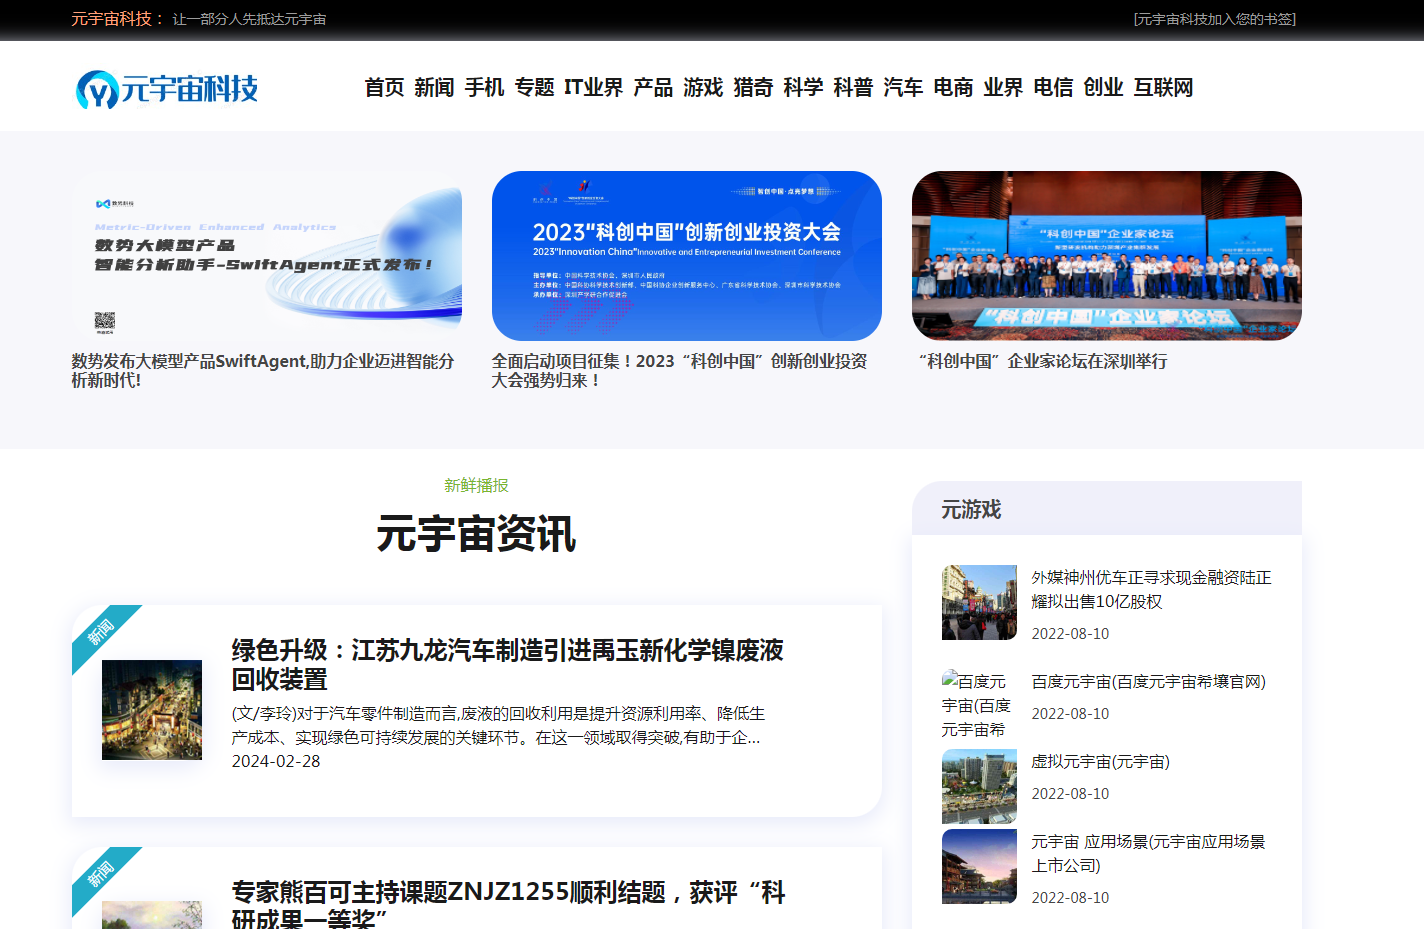The image size is (1424, 929).
Task: Click the 元宇宙科技 site logo
Action: pos(168,89)
